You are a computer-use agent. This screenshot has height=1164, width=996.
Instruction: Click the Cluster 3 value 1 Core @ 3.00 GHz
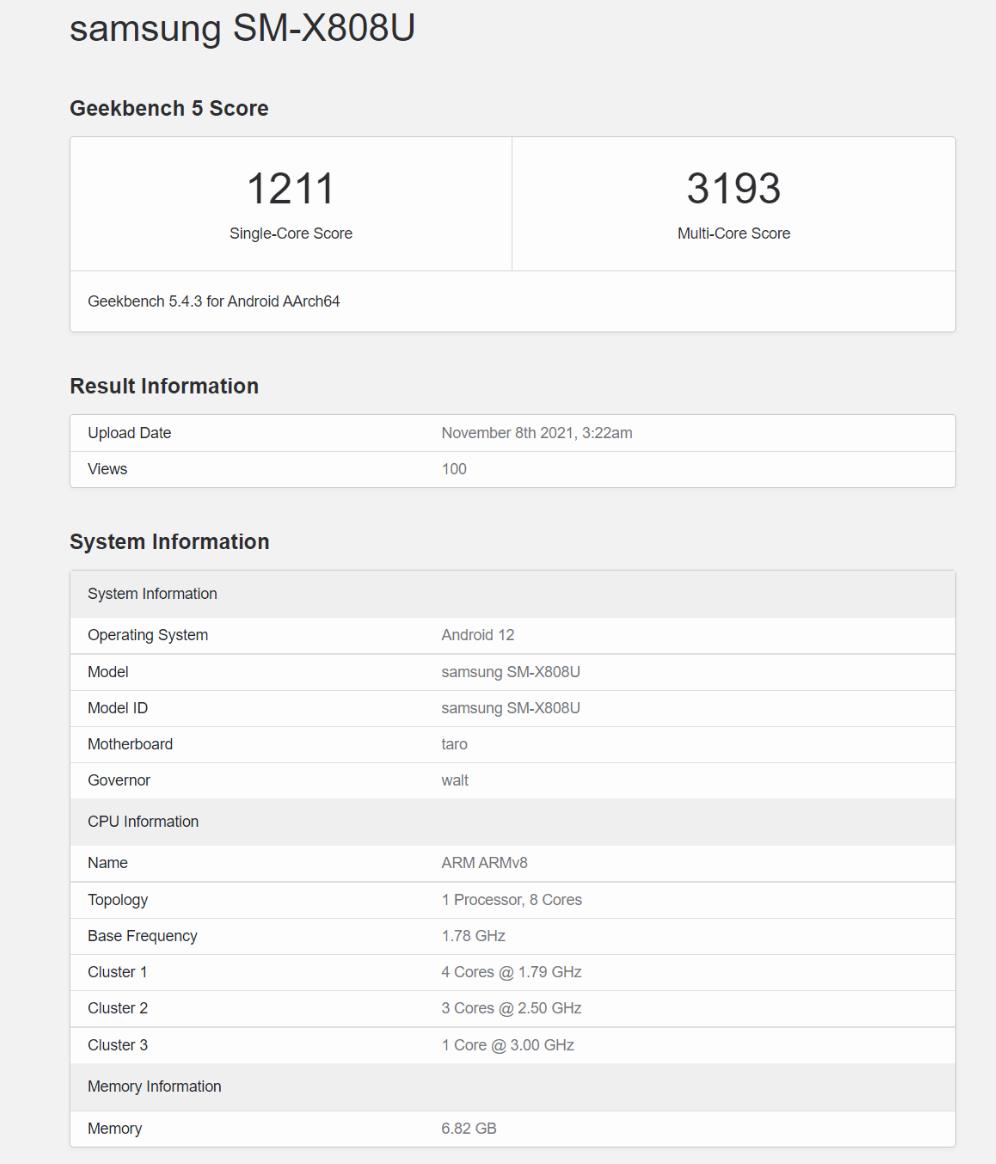[507, 1045]
